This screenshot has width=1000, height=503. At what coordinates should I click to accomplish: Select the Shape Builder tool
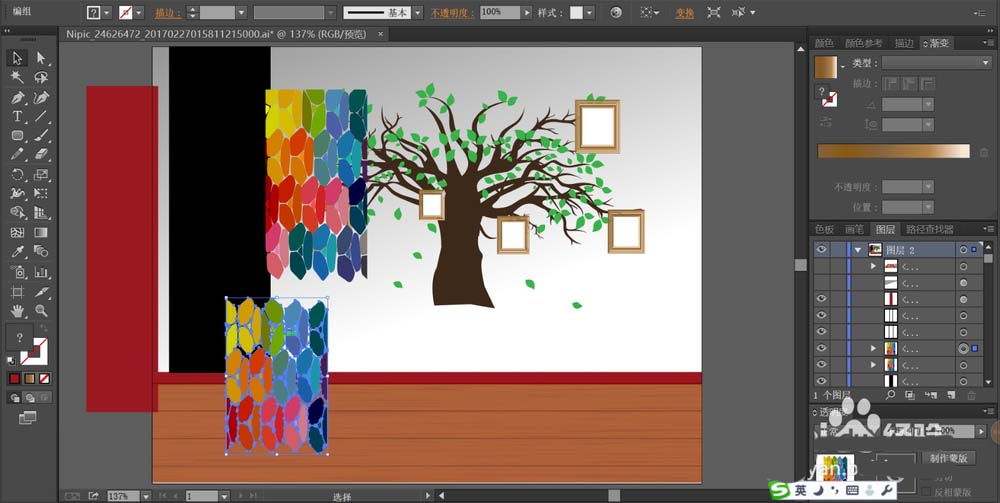coord(17,213)
